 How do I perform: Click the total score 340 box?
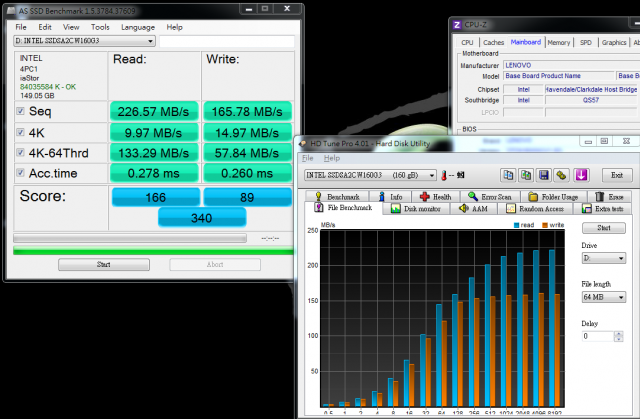(202, 217)
